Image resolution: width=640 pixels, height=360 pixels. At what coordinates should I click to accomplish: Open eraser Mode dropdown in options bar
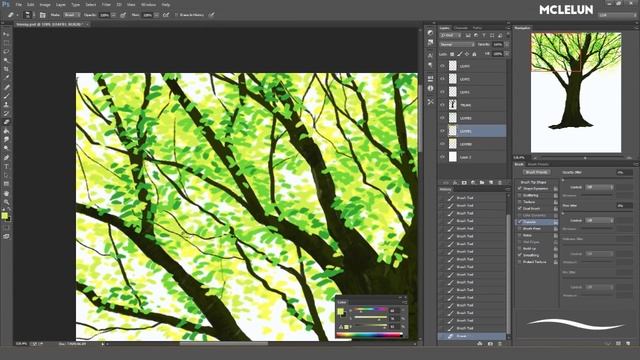tap(72, 15)
